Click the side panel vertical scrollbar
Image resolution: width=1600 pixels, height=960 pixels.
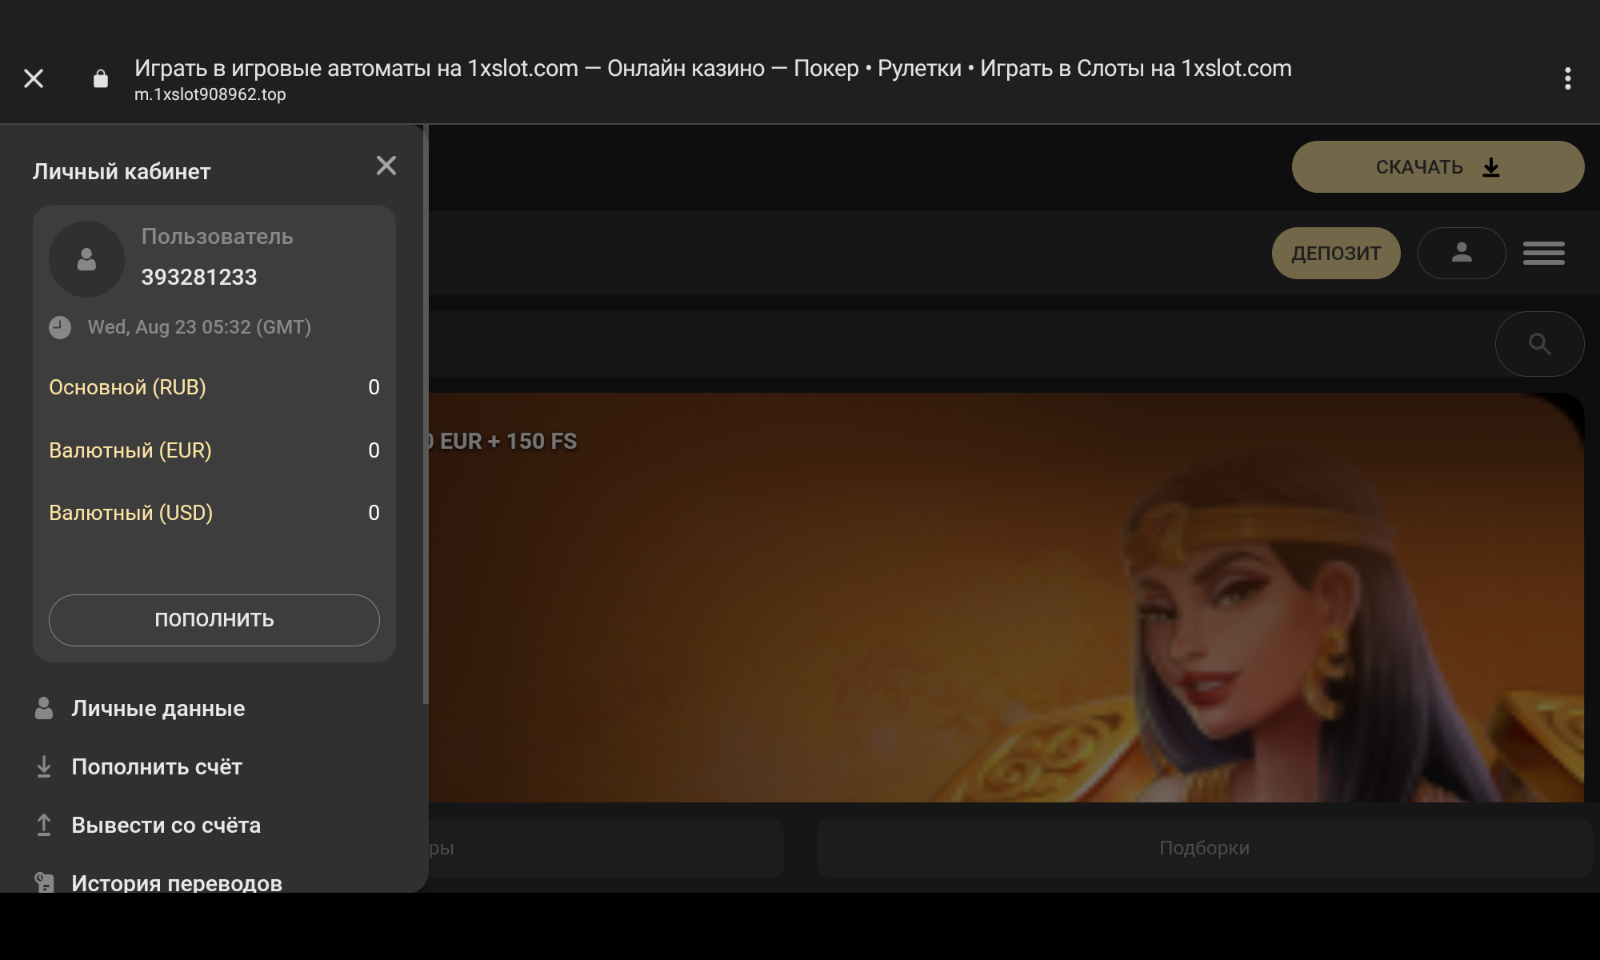(x=426, y=414)
